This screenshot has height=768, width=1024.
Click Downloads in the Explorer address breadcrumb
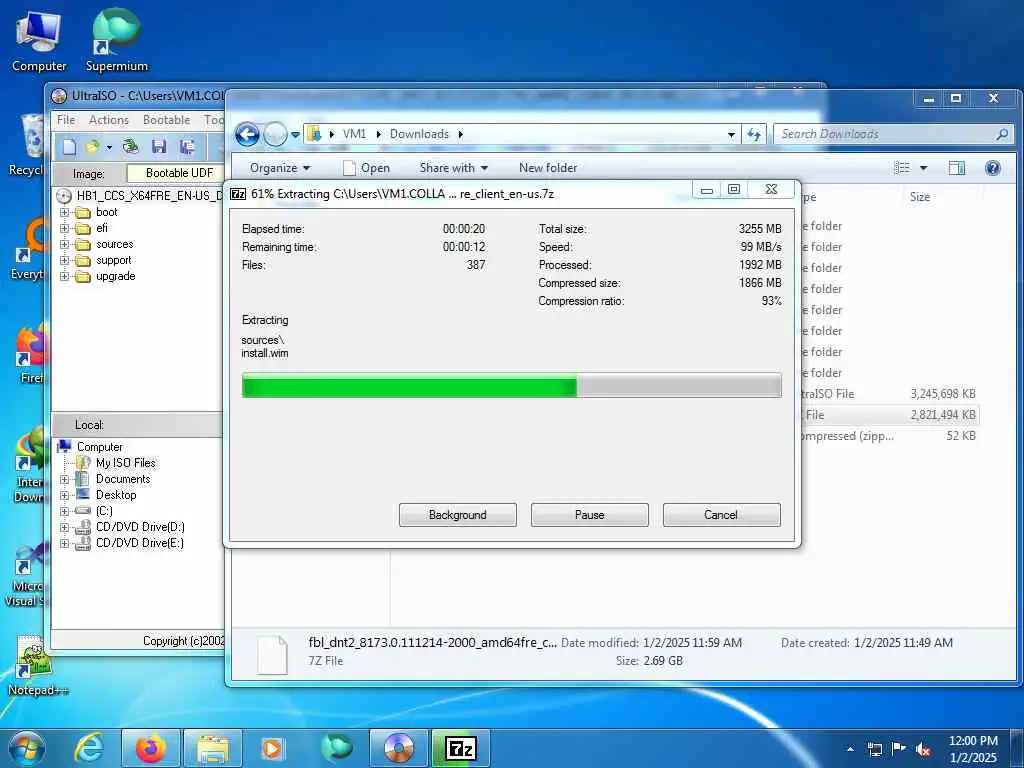click(419, 134)
